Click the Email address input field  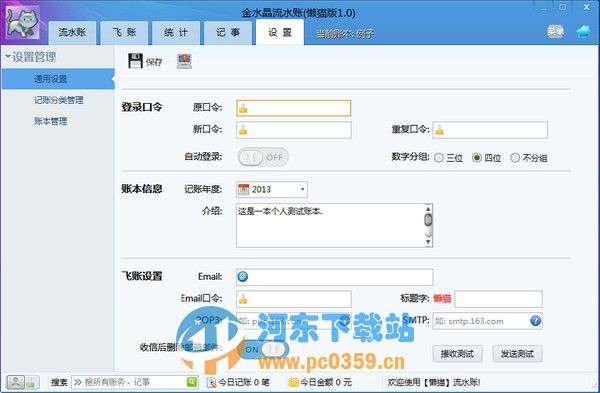click(x=335, y=277)
